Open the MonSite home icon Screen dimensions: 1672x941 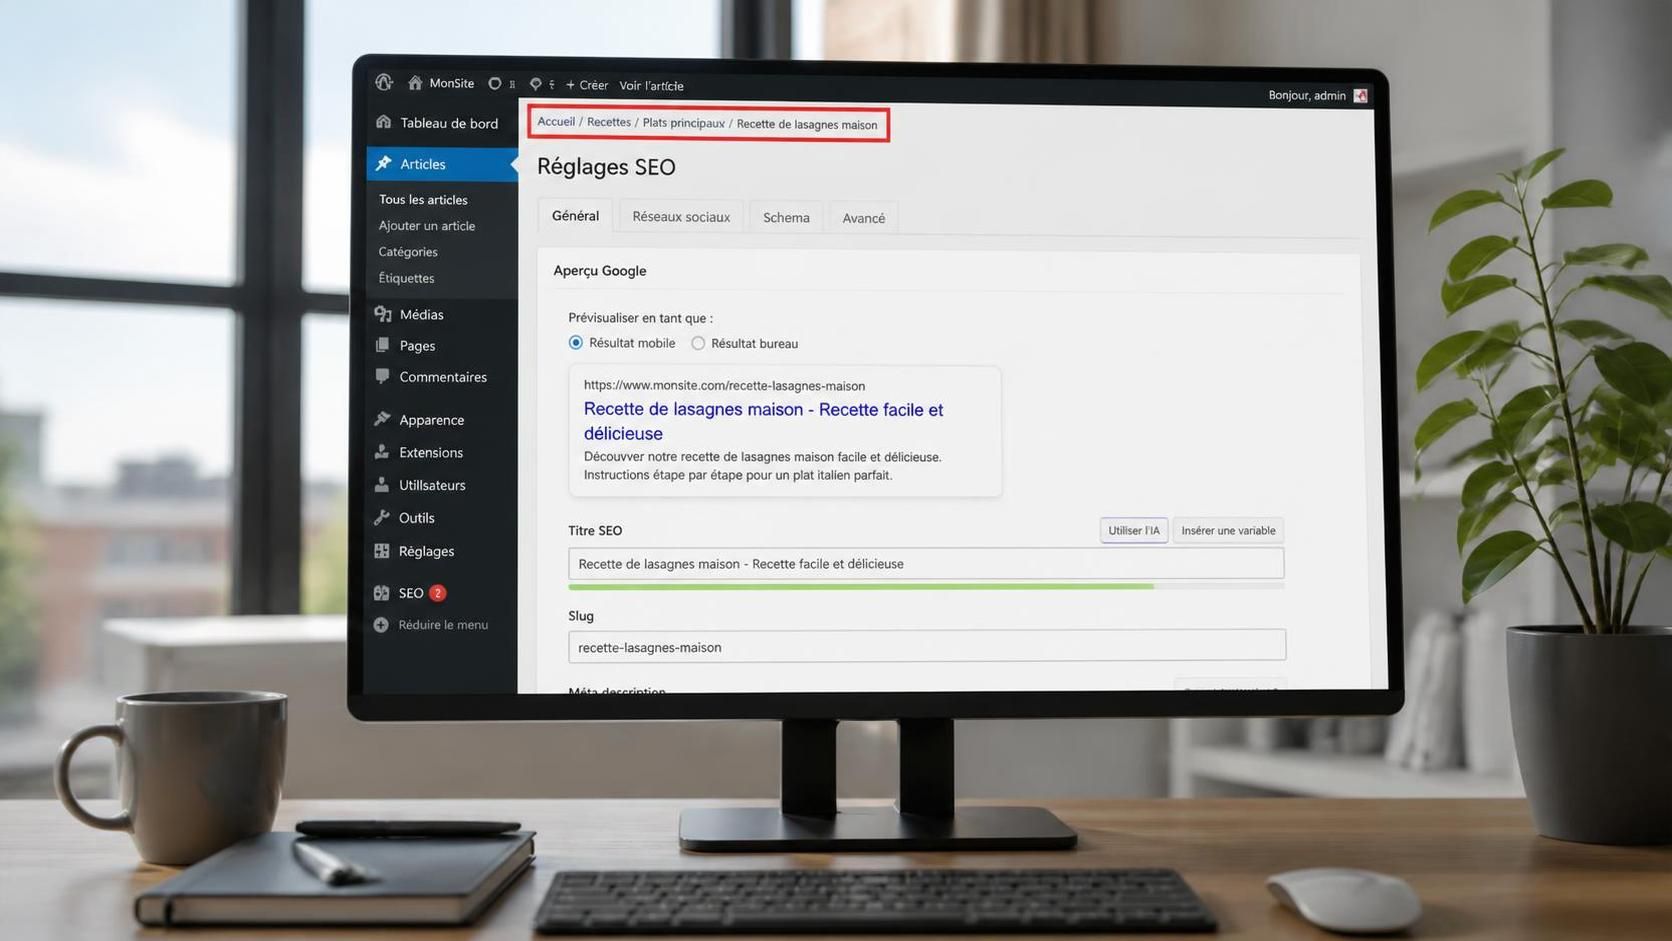coord(415,83)
